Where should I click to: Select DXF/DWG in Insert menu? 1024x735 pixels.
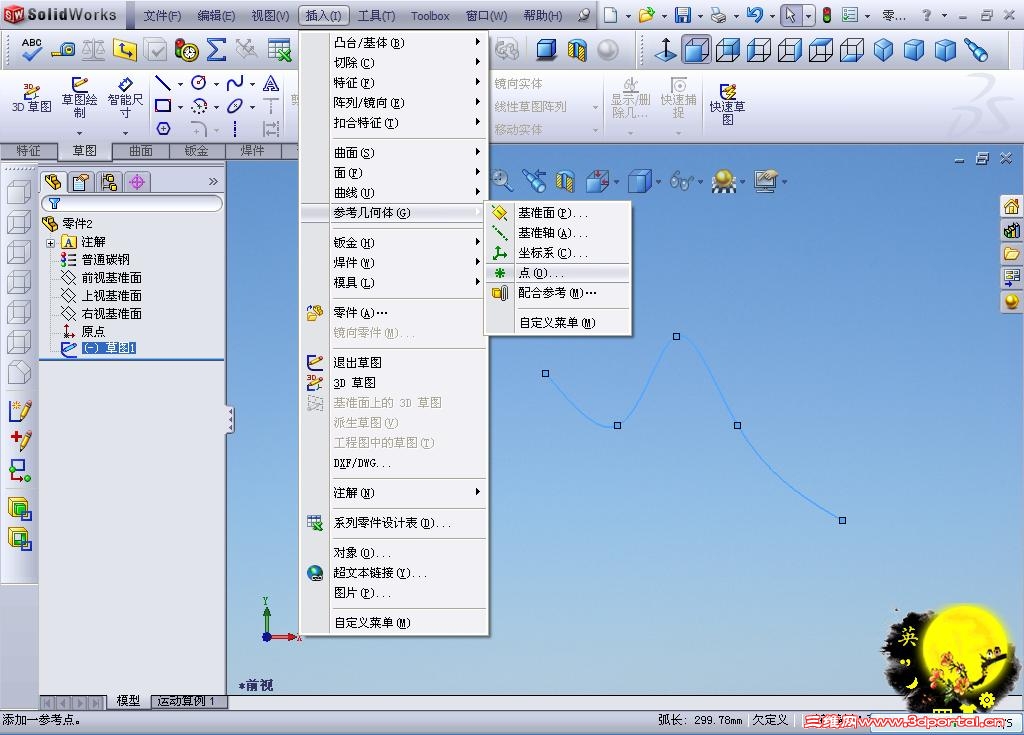(394, 463)
